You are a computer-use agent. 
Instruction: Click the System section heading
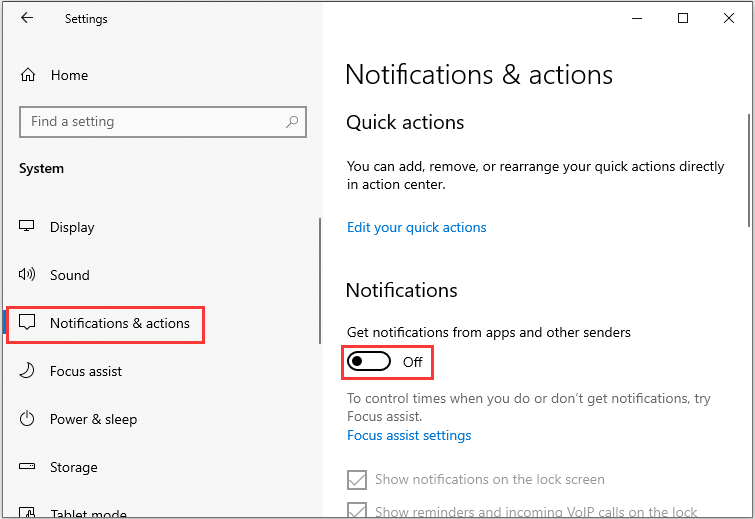coord(41,169)
